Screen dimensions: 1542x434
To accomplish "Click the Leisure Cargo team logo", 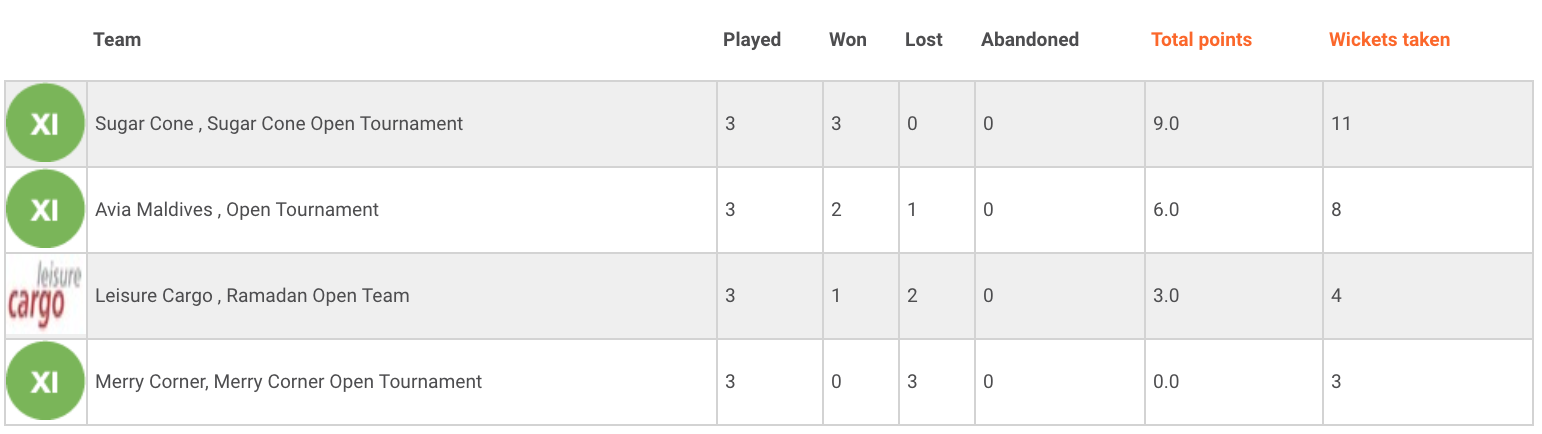I will (45, 296).
